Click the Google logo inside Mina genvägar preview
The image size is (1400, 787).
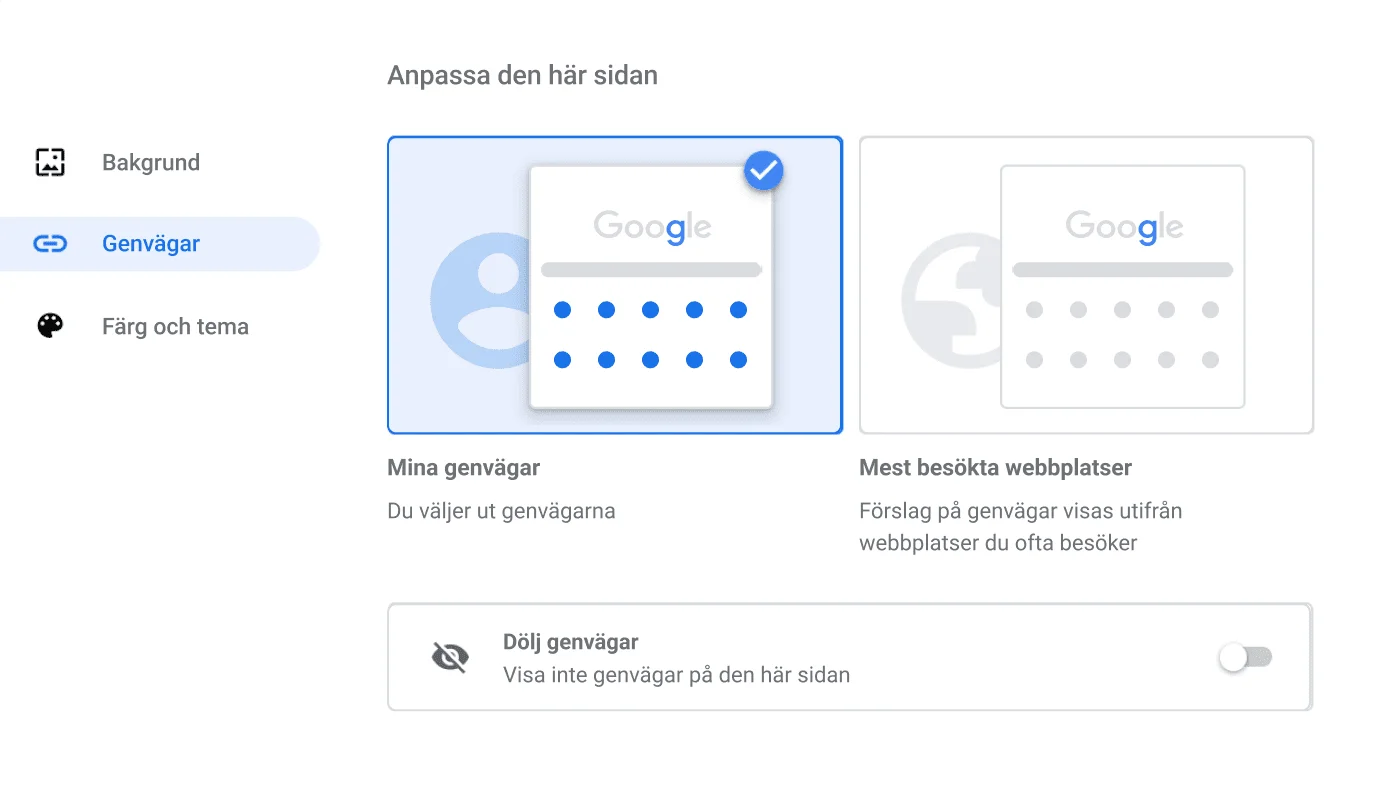(x=651, y=226)
